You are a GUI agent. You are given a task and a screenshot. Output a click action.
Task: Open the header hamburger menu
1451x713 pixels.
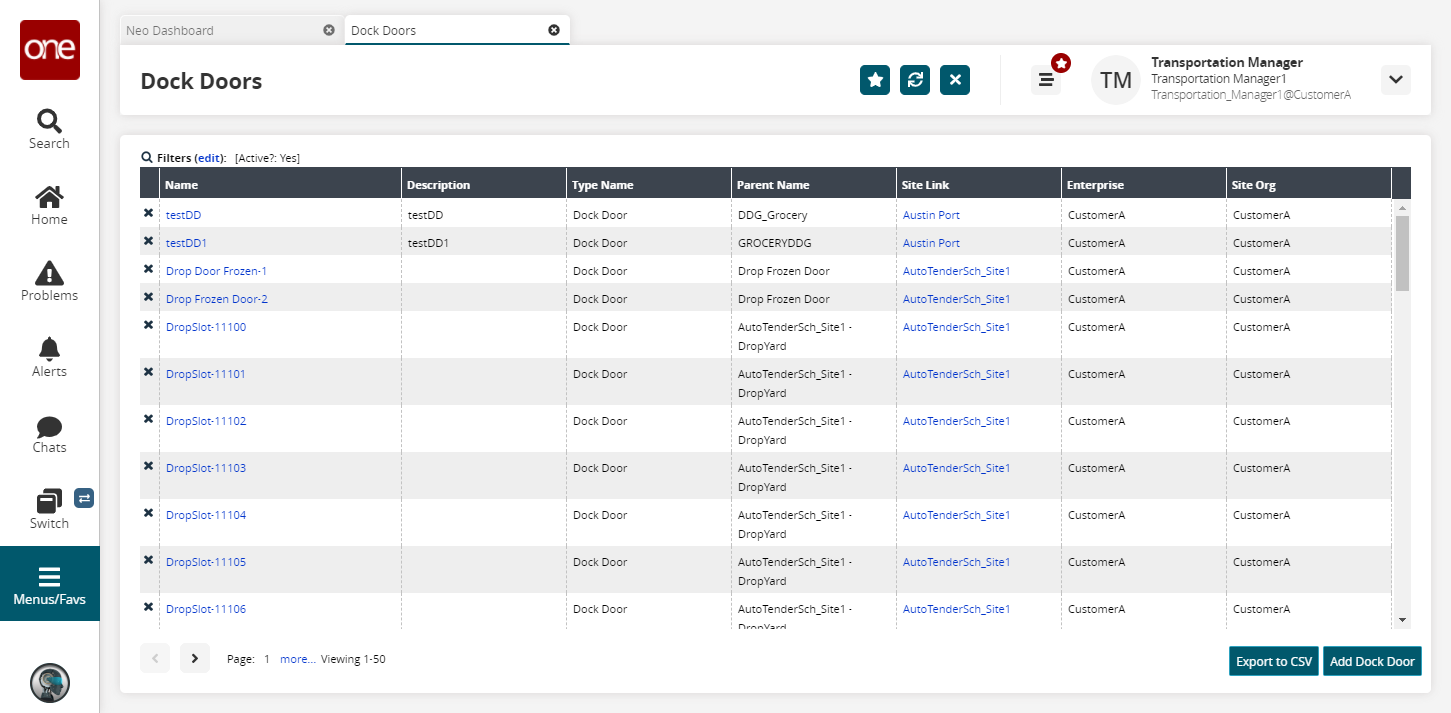(1046, 80)
